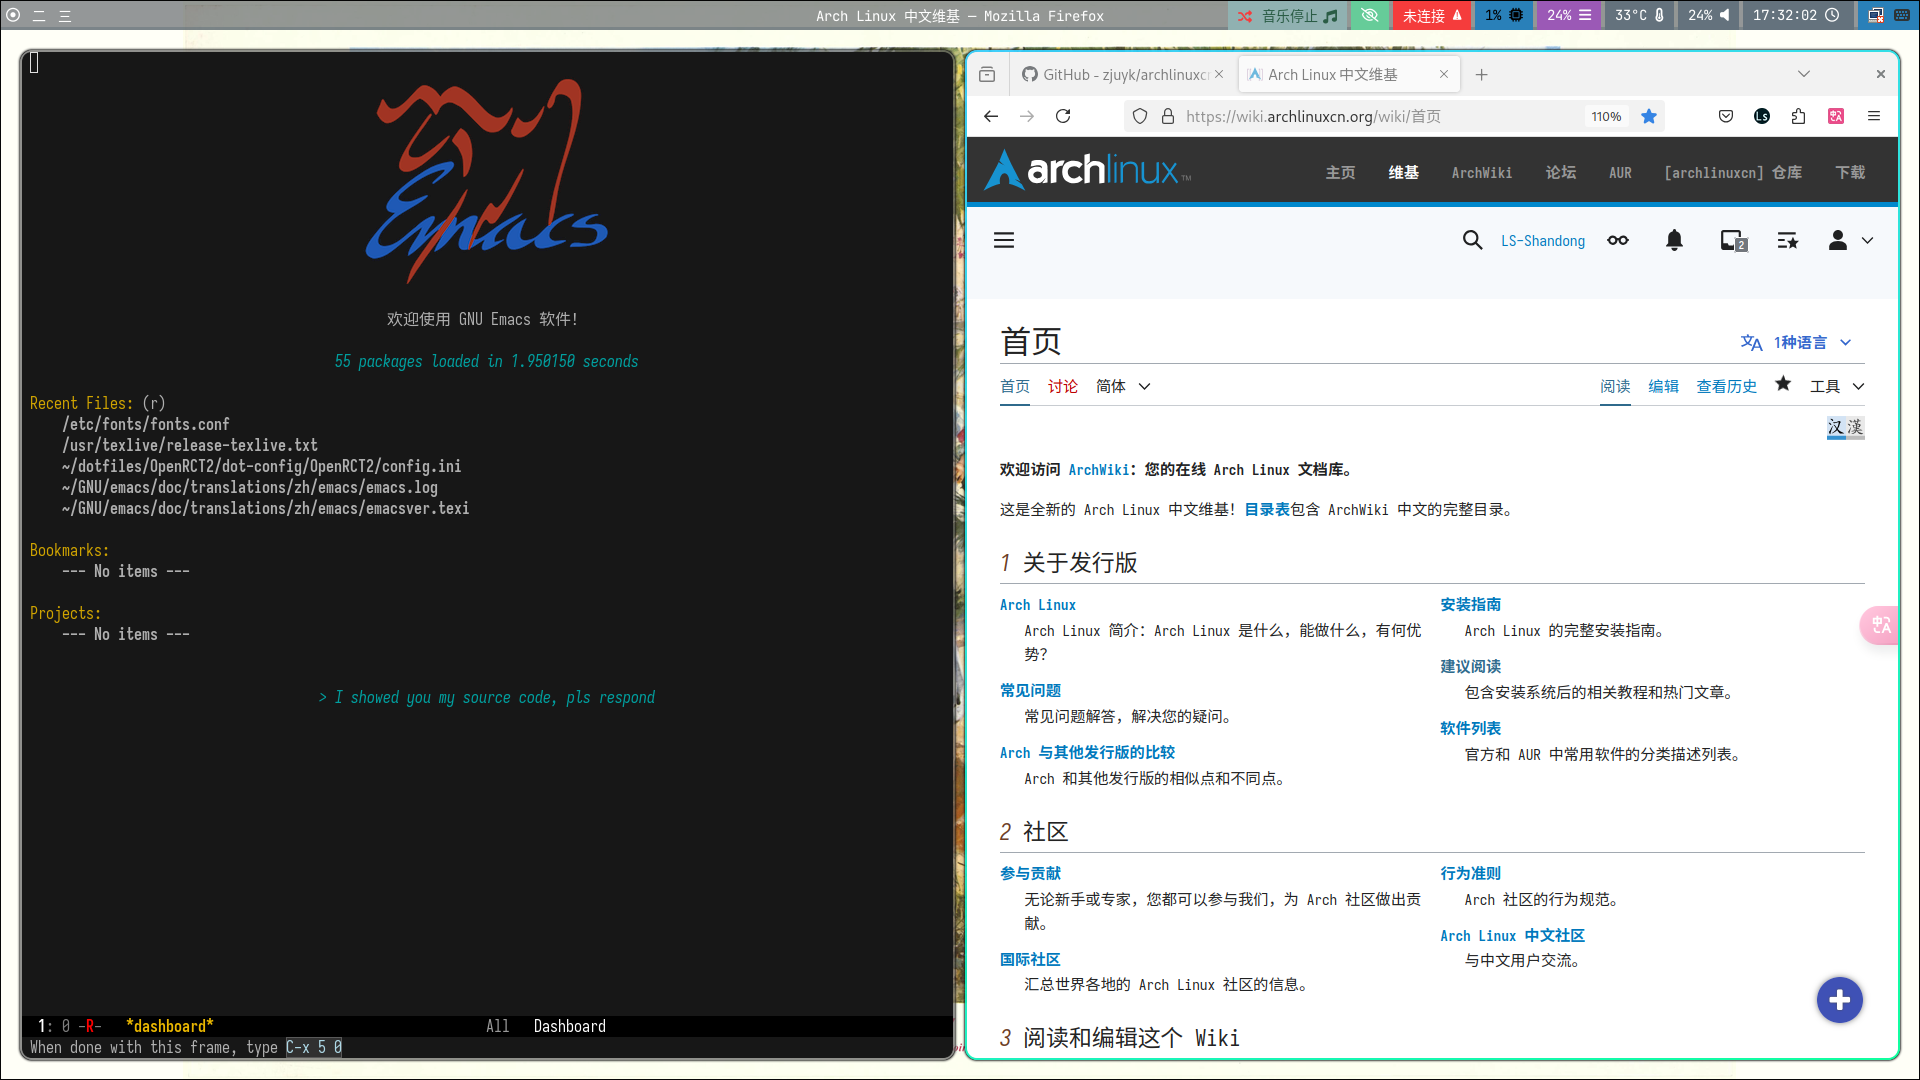Click the Firefox forward arrow button
1920x1080 pixels.
click(1027, 116)
